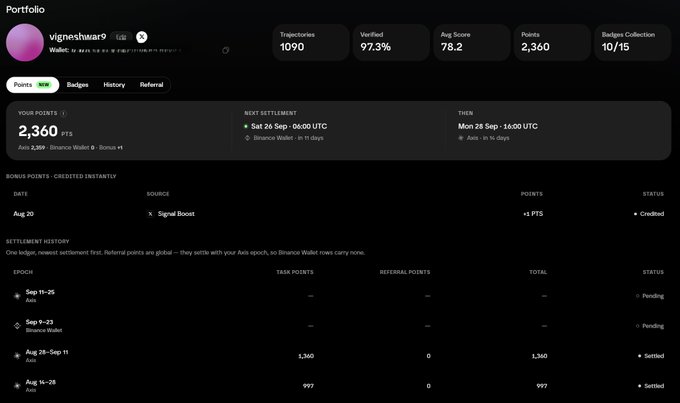Click the Axis icon on Sep 11–25 row
The width and height of the screenshot is (680, 403).
click(x=17, y=296)
